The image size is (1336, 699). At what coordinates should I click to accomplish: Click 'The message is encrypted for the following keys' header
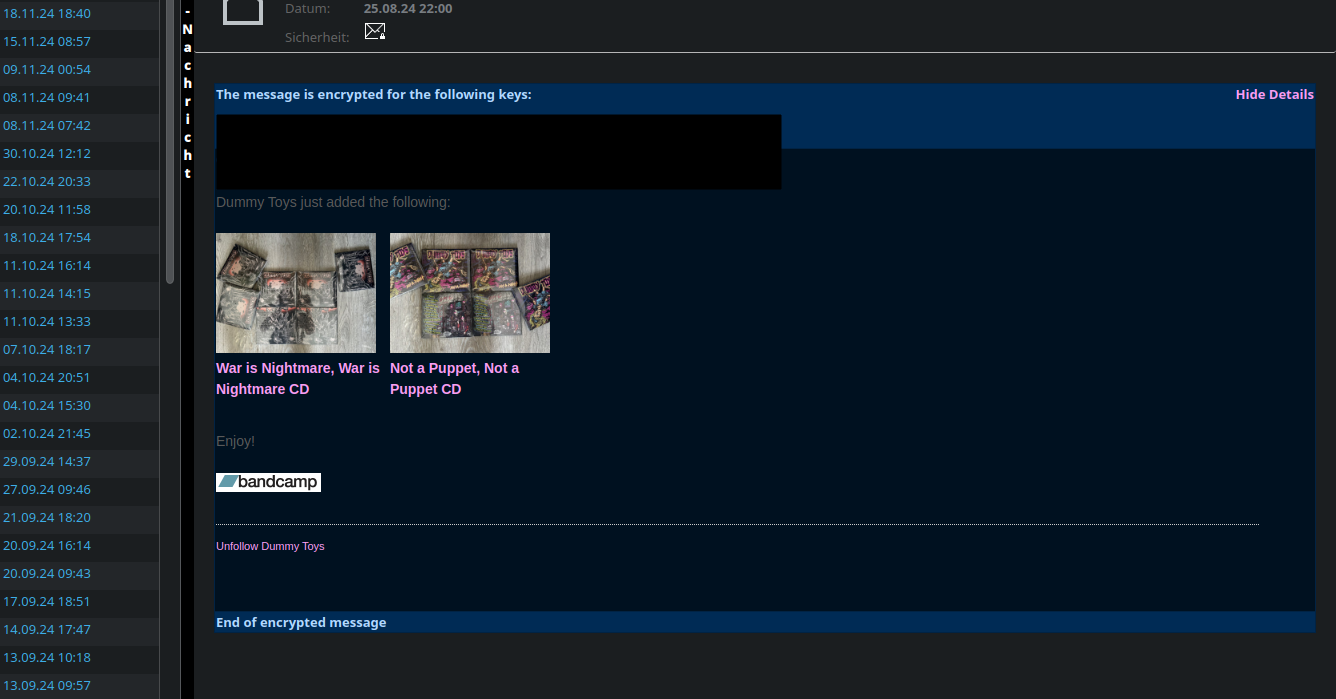[x=374, y=94]
